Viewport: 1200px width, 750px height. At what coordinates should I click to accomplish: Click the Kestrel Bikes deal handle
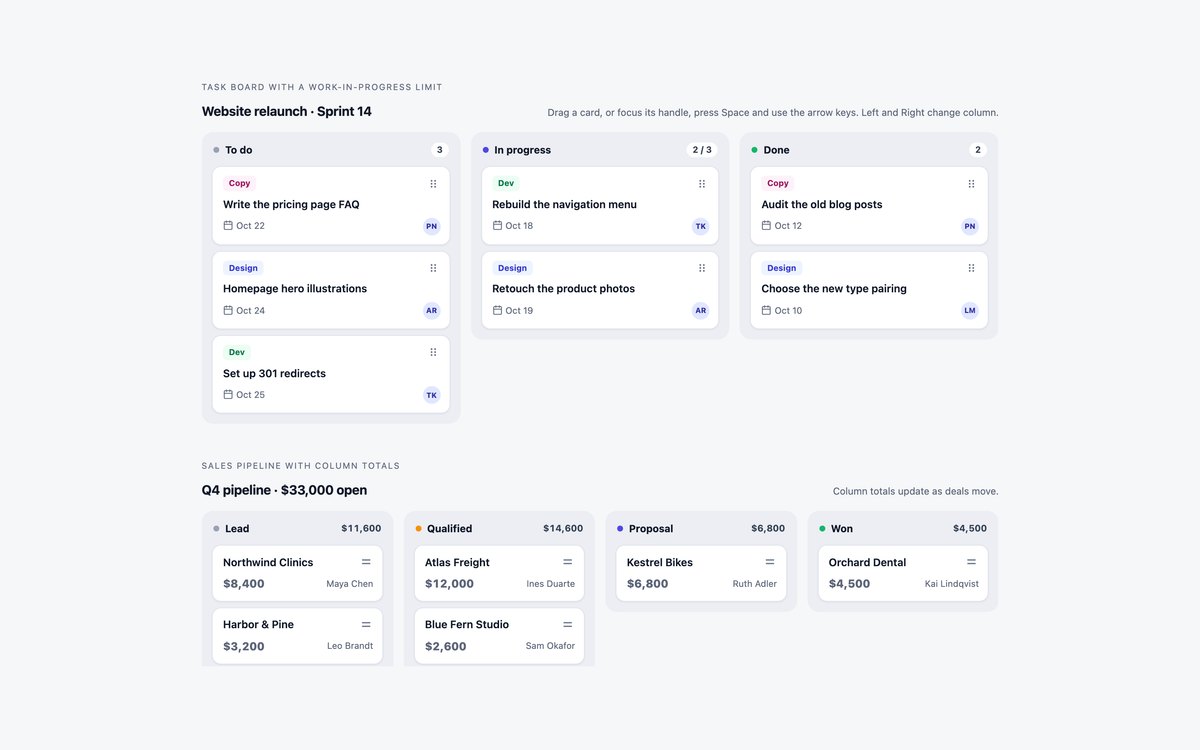[x=770, y=562]
